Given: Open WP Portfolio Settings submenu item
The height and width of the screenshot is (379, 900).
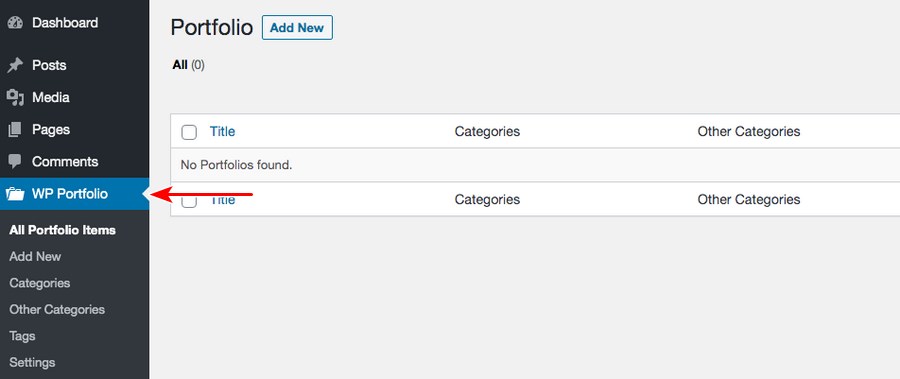Looking at the screenshot, I should [32, 362].
